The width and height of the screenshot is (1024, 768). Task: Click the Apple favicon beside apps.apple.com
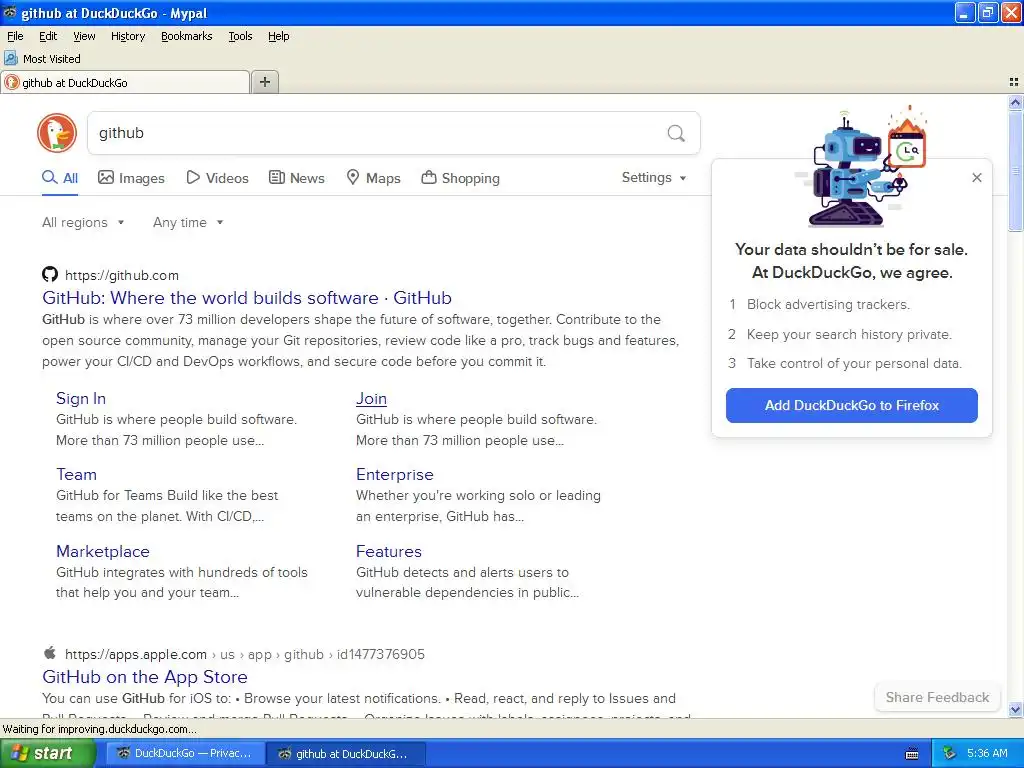tap(50, 653)
